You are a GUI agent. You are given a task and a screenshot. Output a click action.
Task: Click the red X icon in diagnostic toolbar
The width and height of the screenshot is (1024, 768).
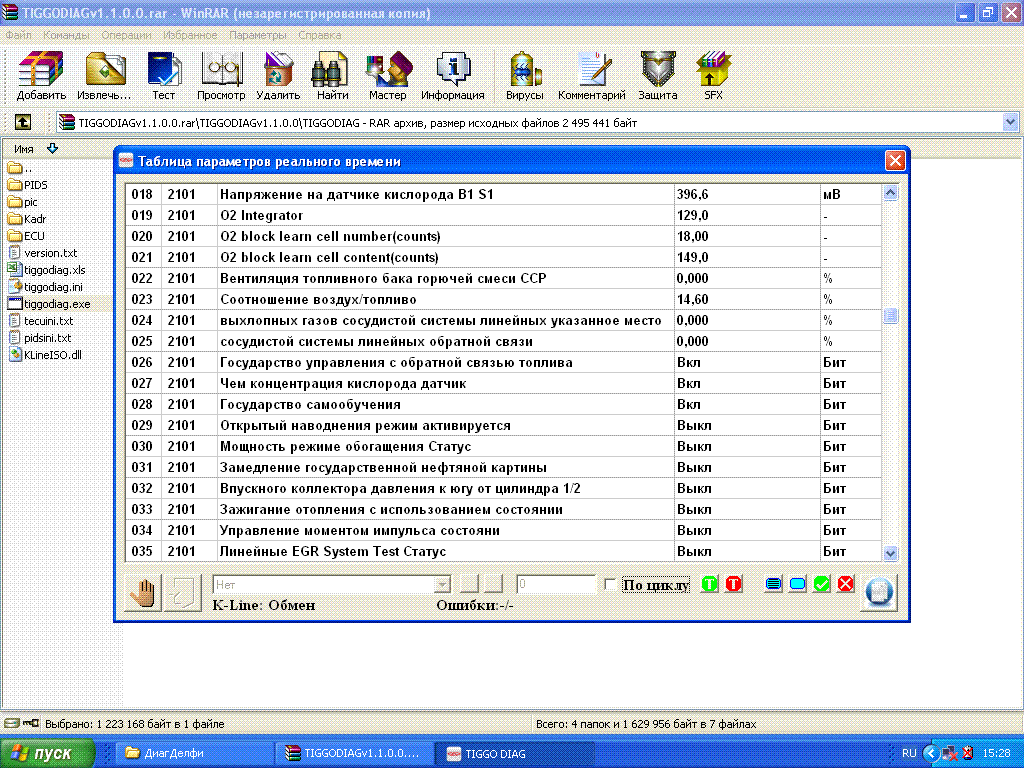[x=846, y=584]
